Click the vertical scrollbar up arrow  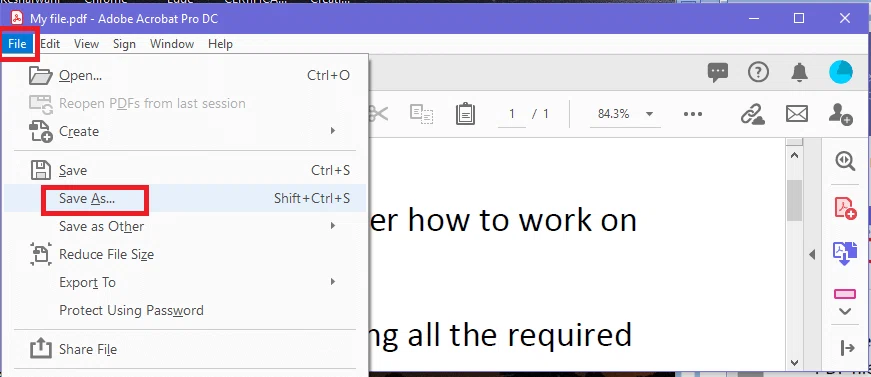coord(794,156)
